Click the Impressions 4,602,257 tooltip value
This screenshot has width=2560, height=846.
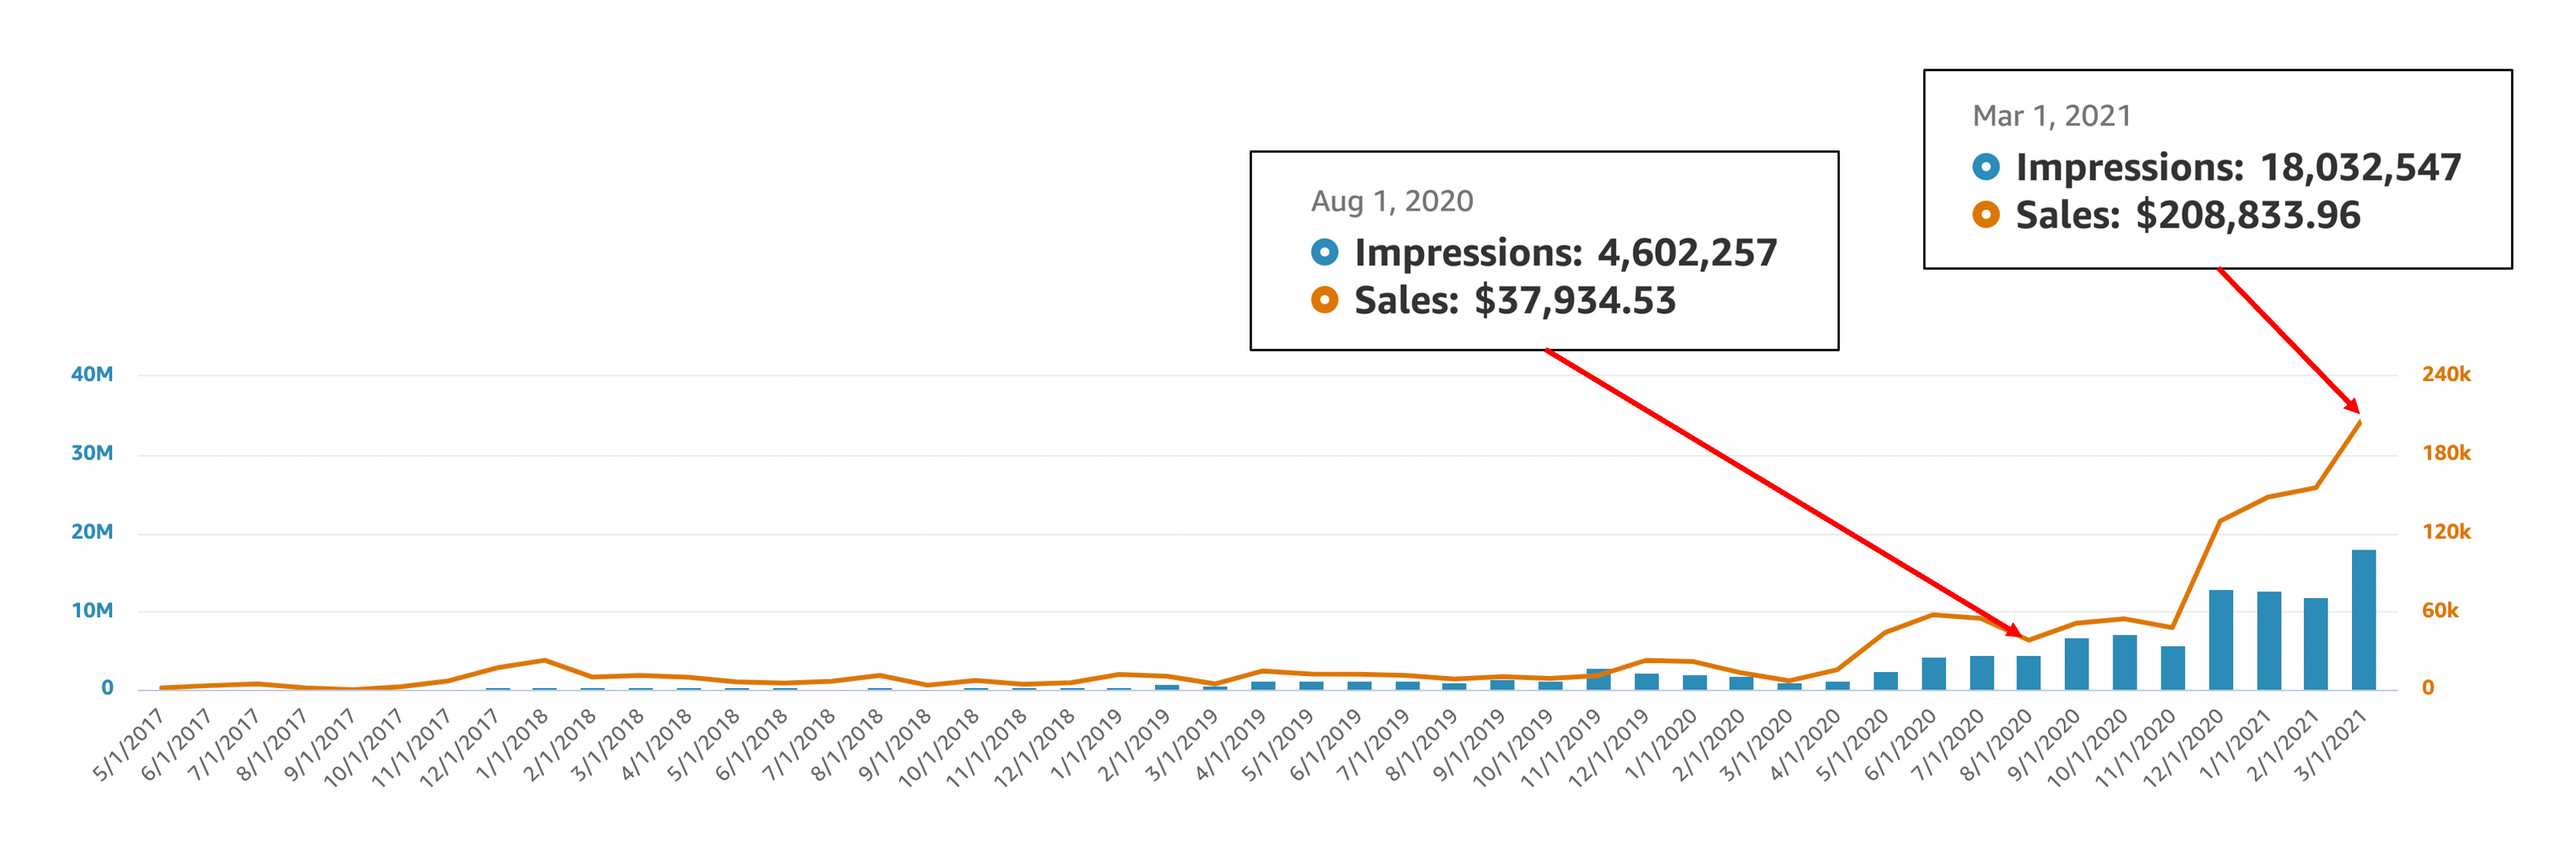point(1686,252)
